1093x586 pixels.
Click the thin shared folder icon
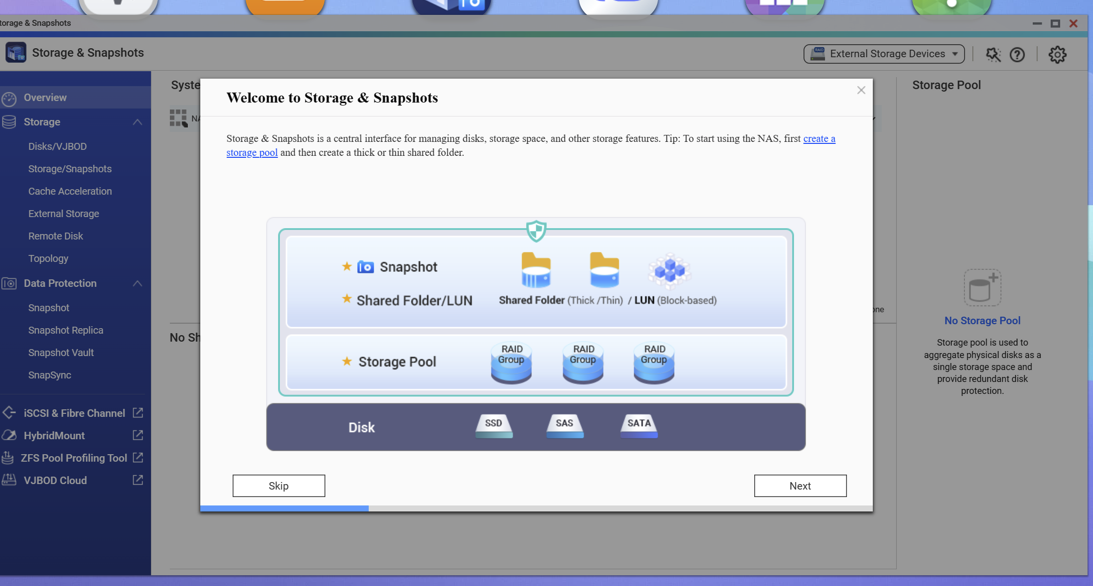pos(604,270)
